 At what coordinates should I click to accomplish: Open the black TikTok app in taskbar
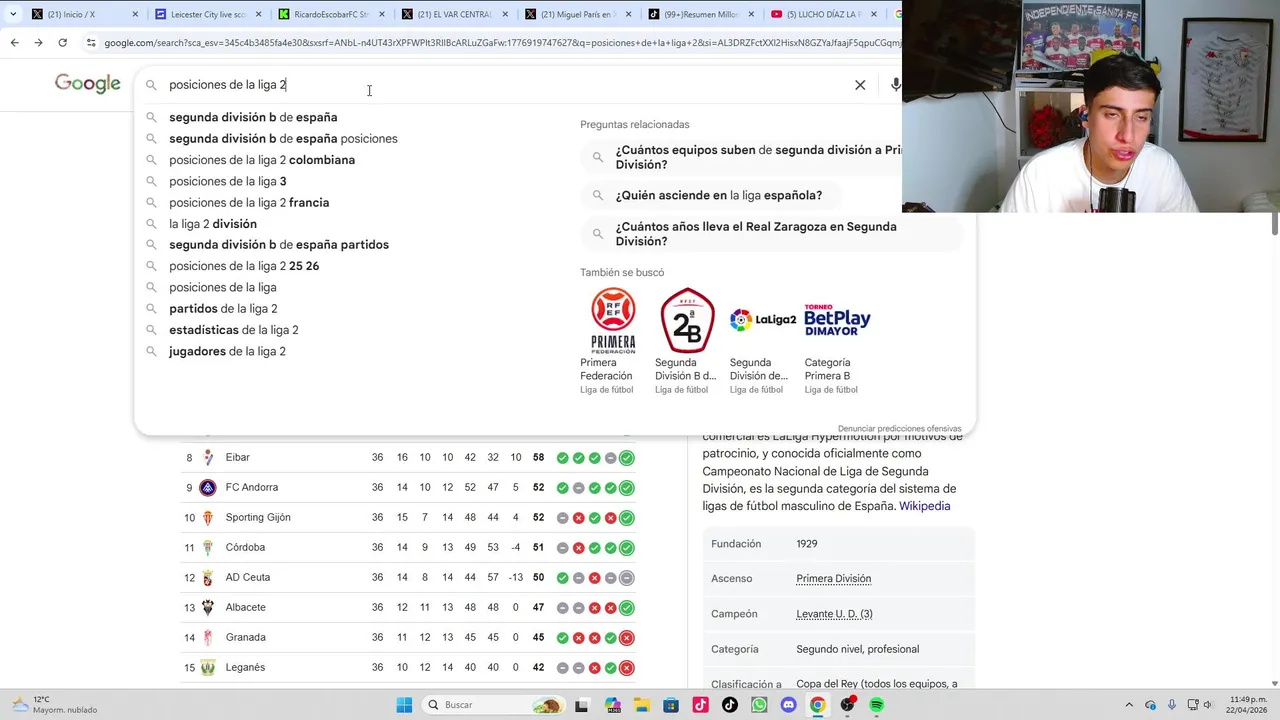click(x=730, y=705)
